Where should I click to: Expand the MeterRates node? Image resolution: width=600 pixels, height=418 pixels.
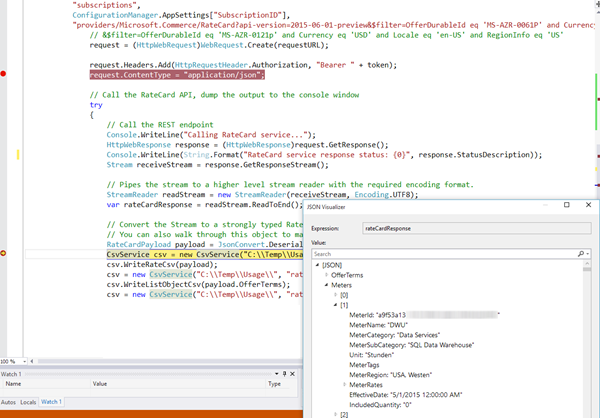345,382
